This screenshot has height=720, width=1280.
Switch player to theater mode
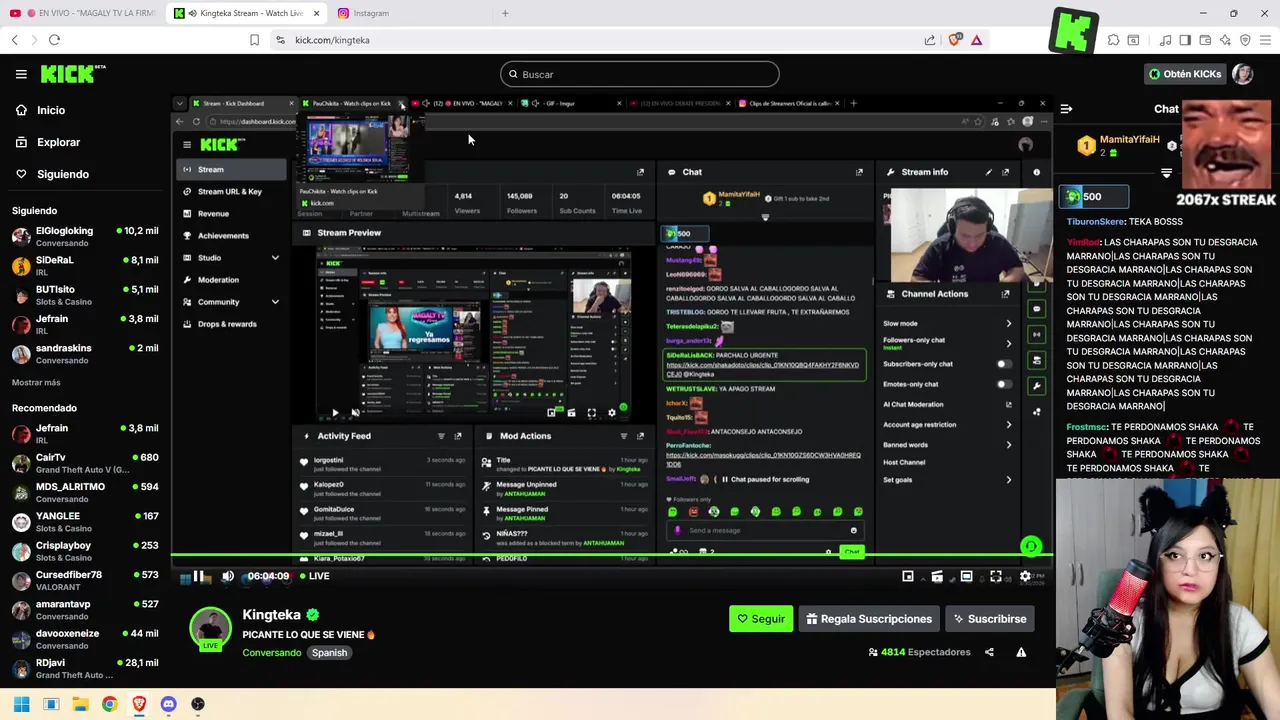pos(966,576)
